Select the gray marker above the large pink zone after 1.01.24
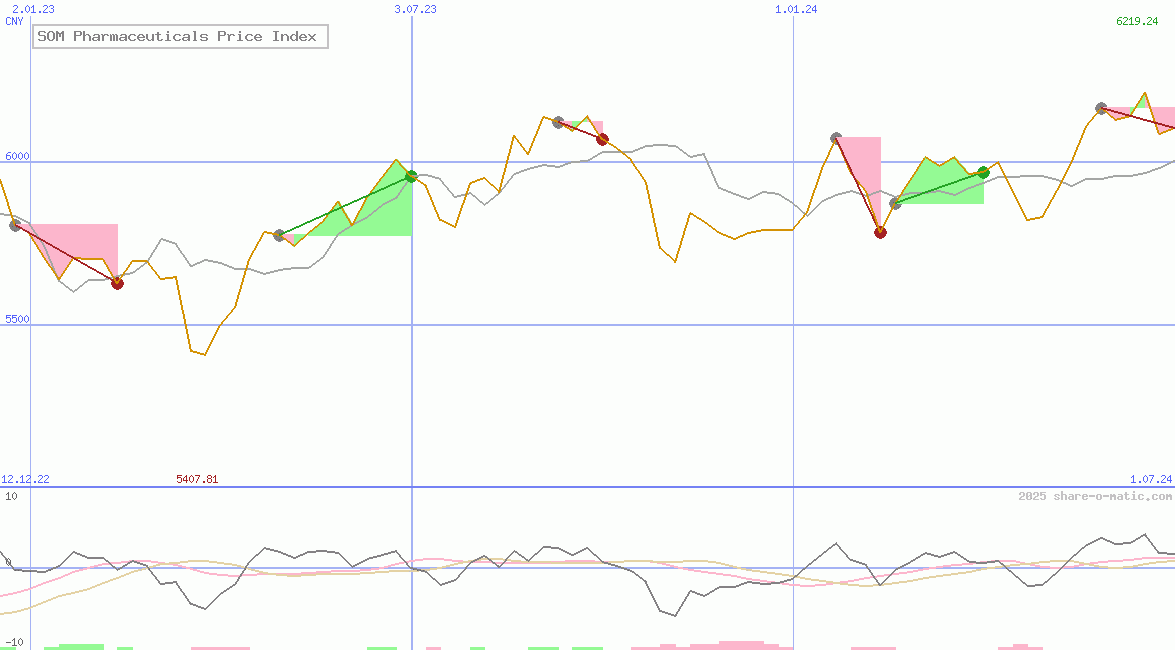 click(836, 138)
